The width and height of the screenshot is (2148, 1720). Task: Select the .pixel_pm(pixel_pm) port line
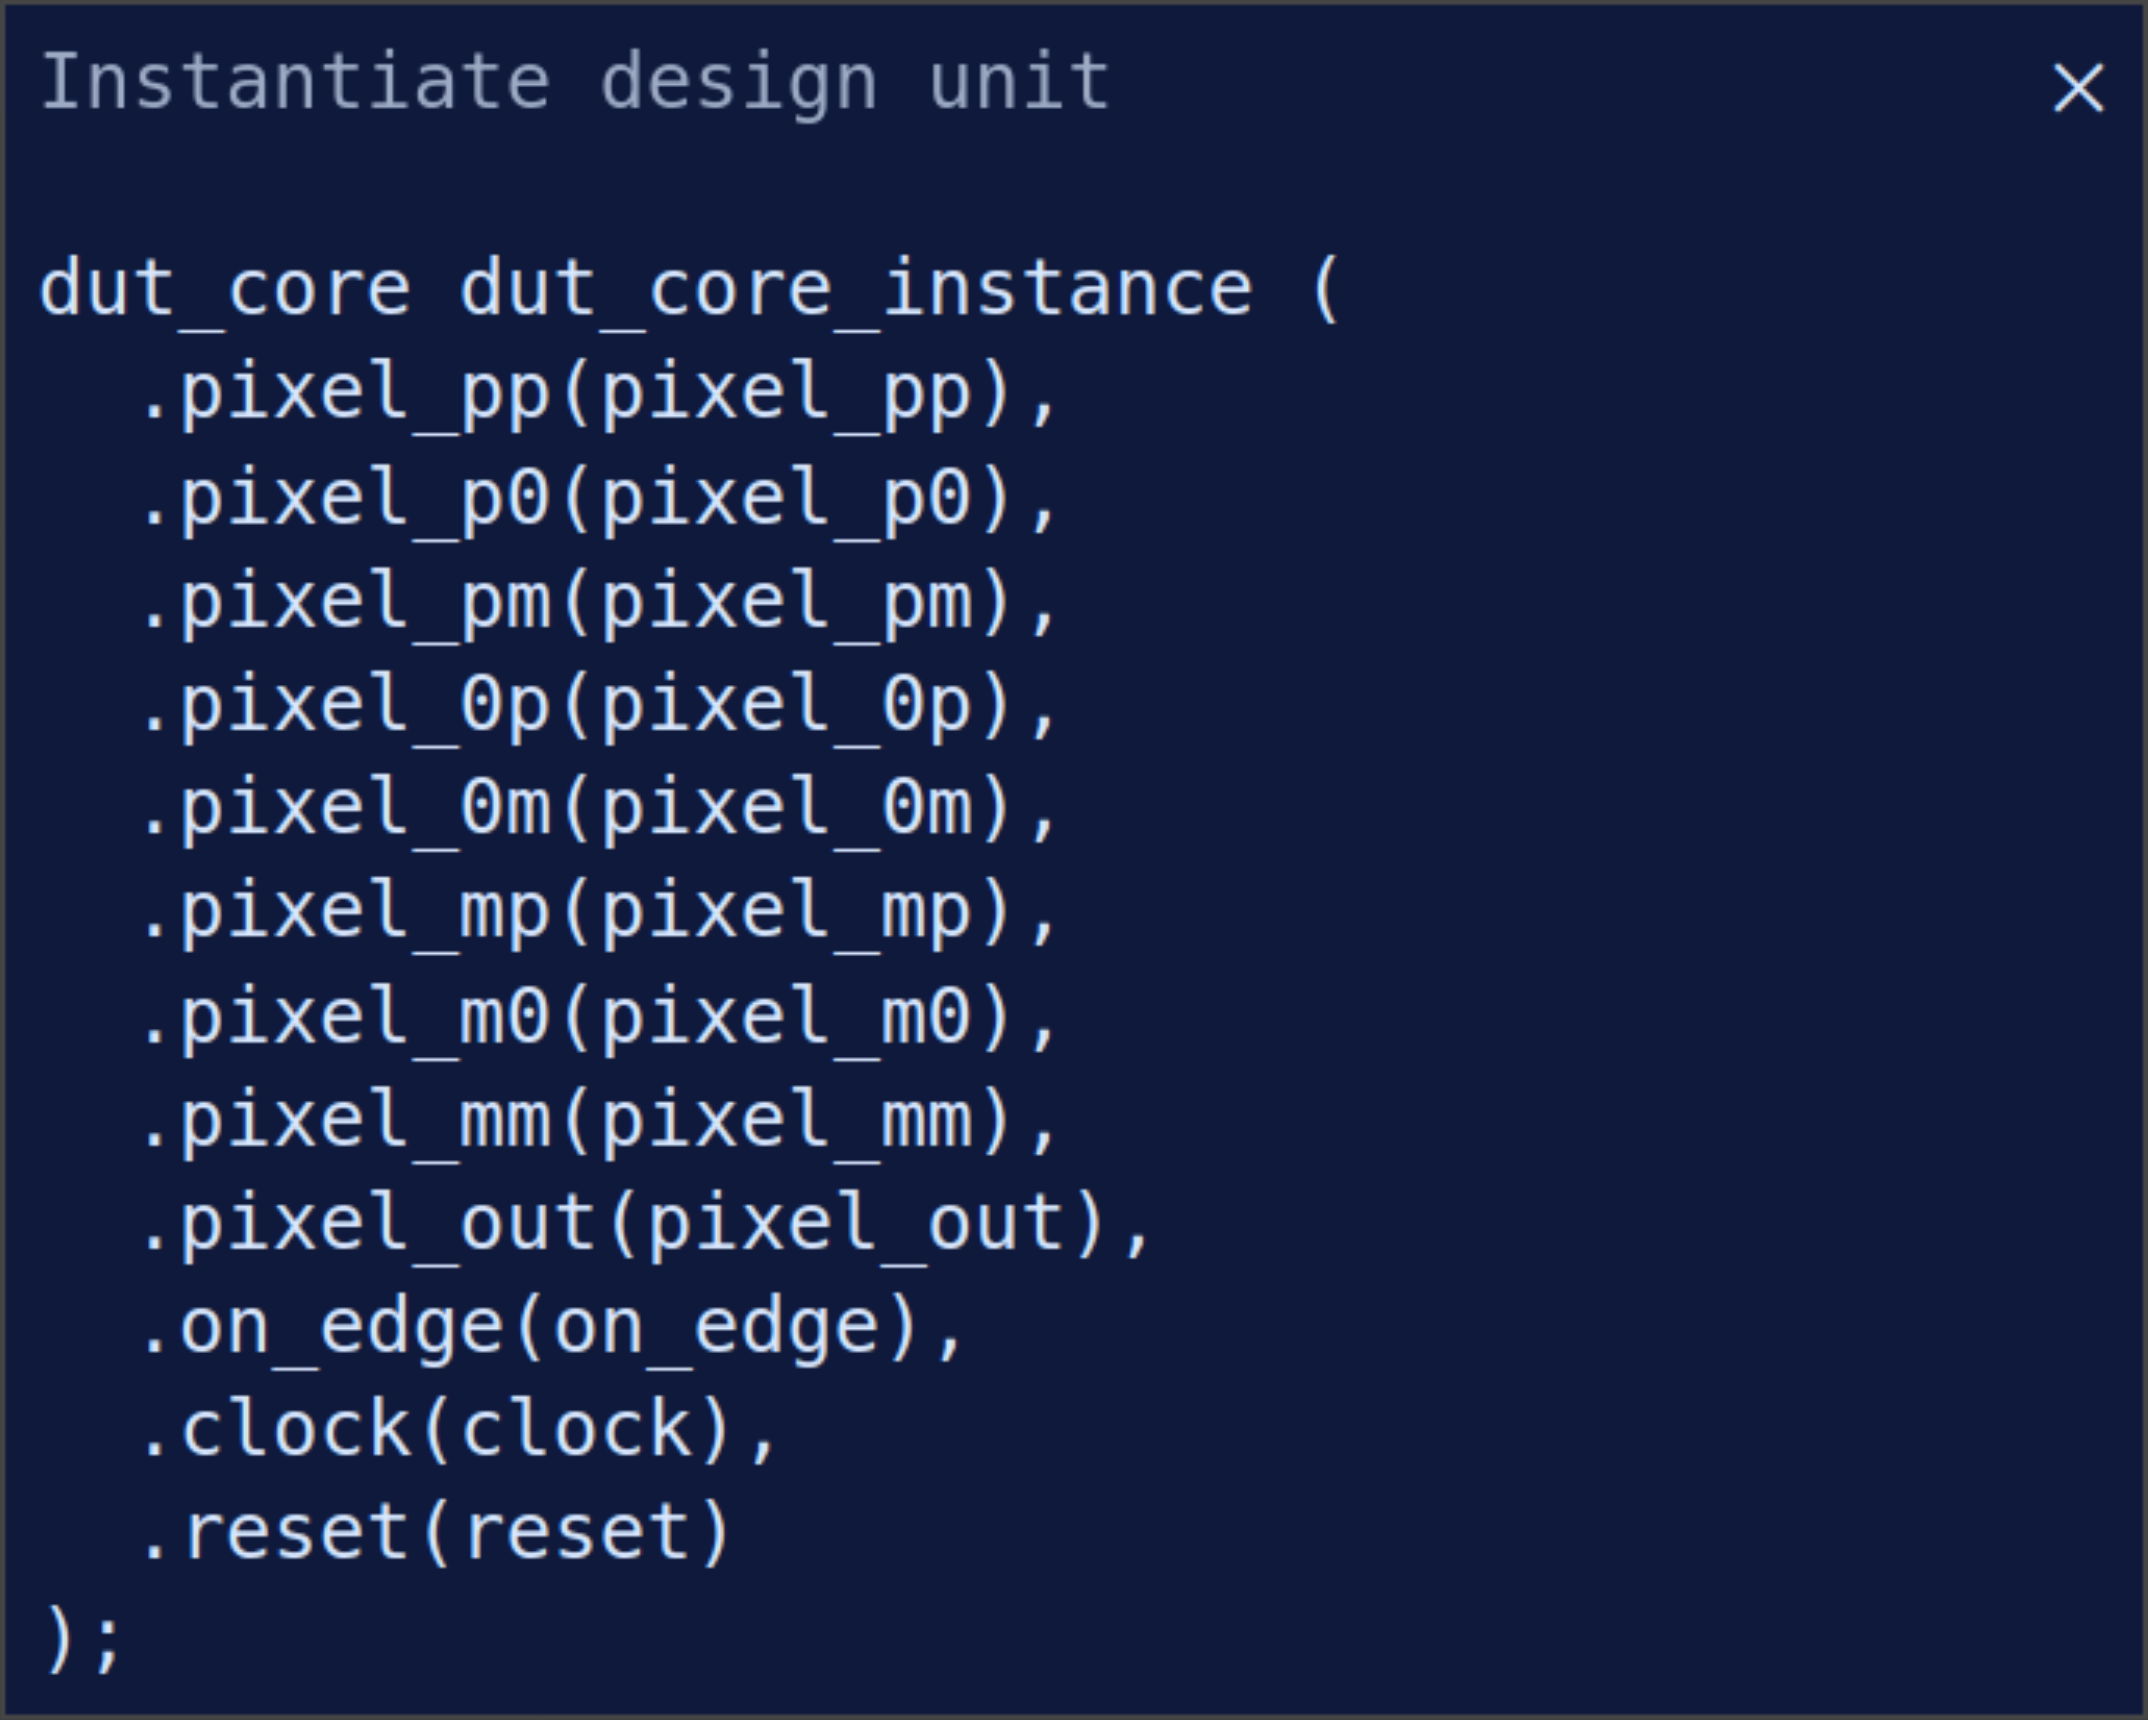click(x=598, y=603)
